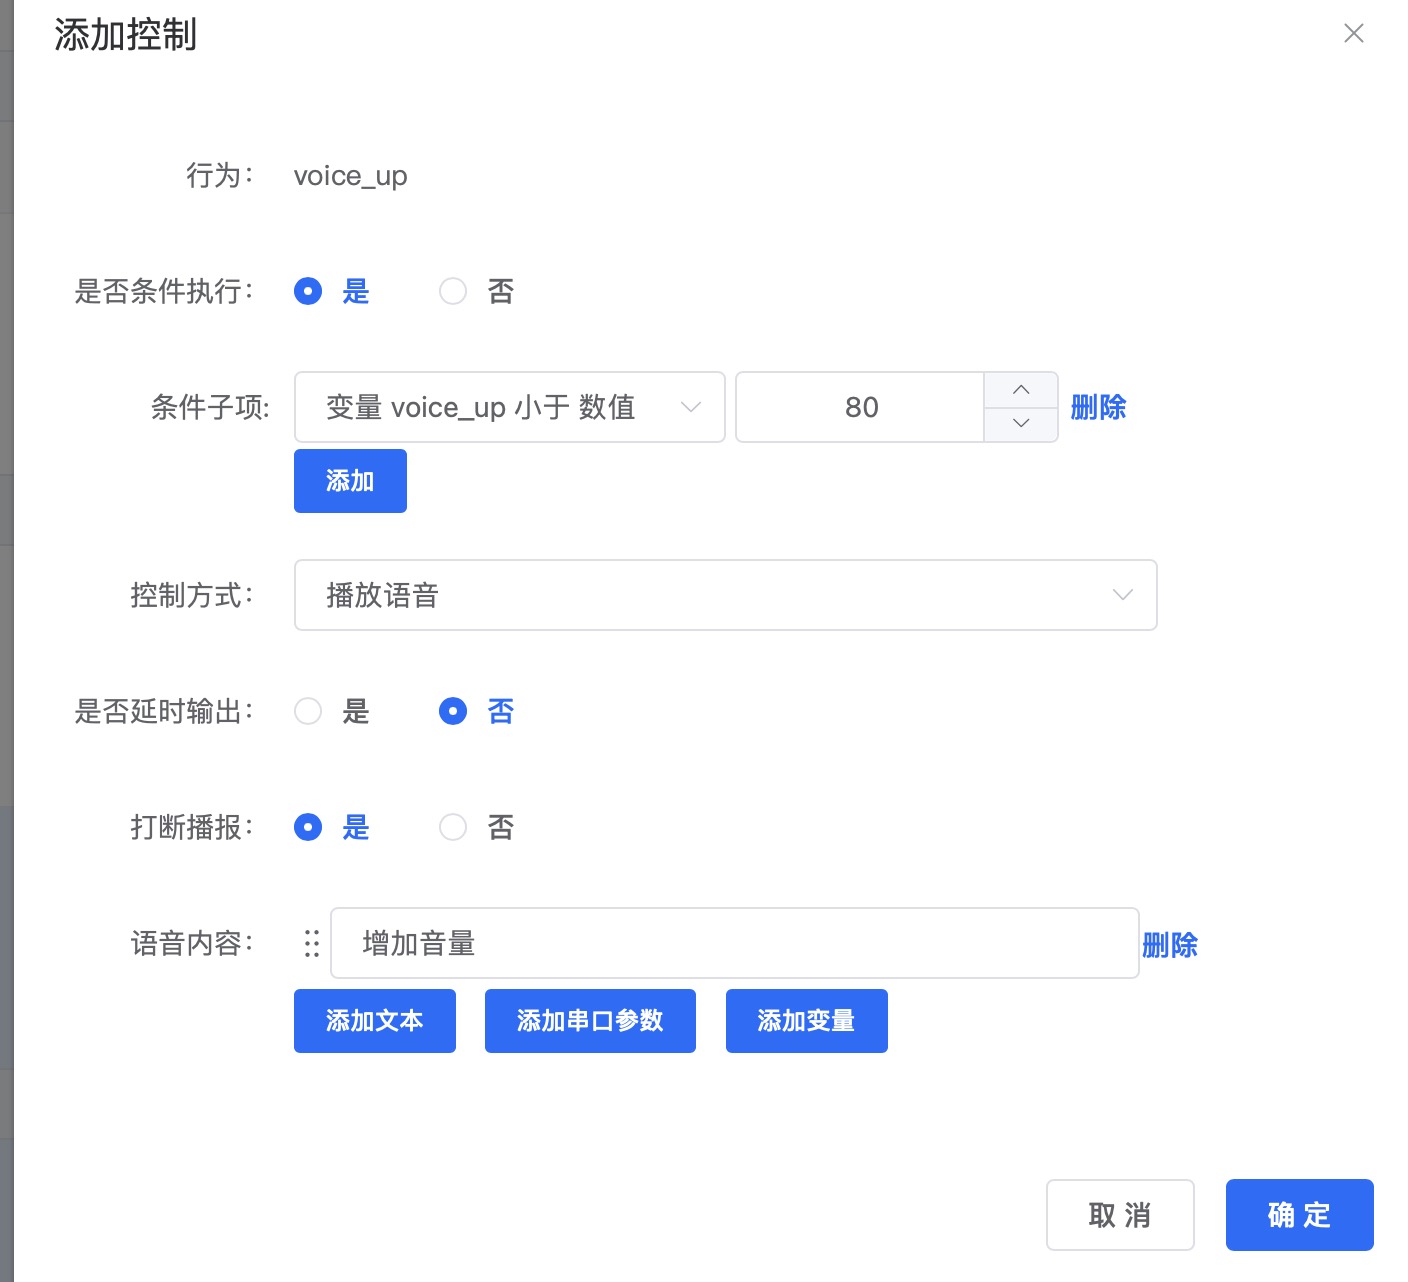Click the down stepper arrow beside the value 80
This screenshot has height=1282, width=1408.
click(1021, 423)
